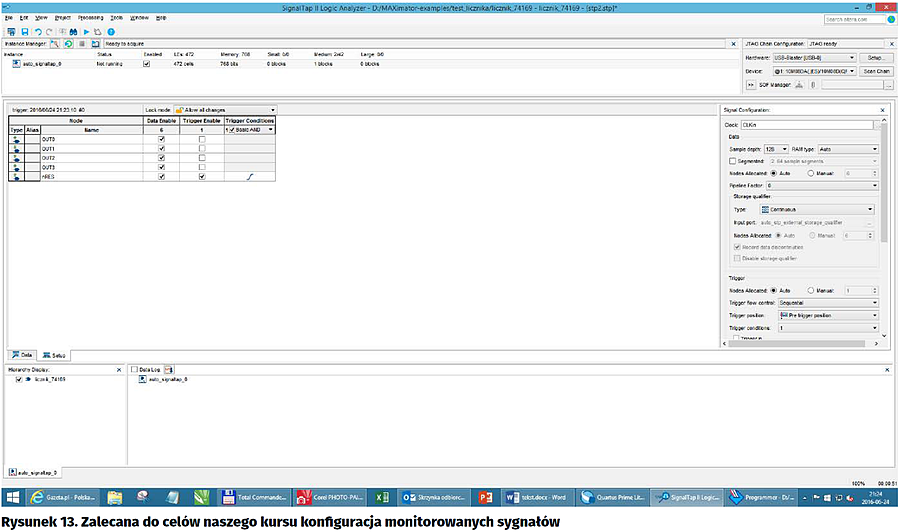Open the Processing menu
The image size is (900, 532).
click(x=90, y=18)
